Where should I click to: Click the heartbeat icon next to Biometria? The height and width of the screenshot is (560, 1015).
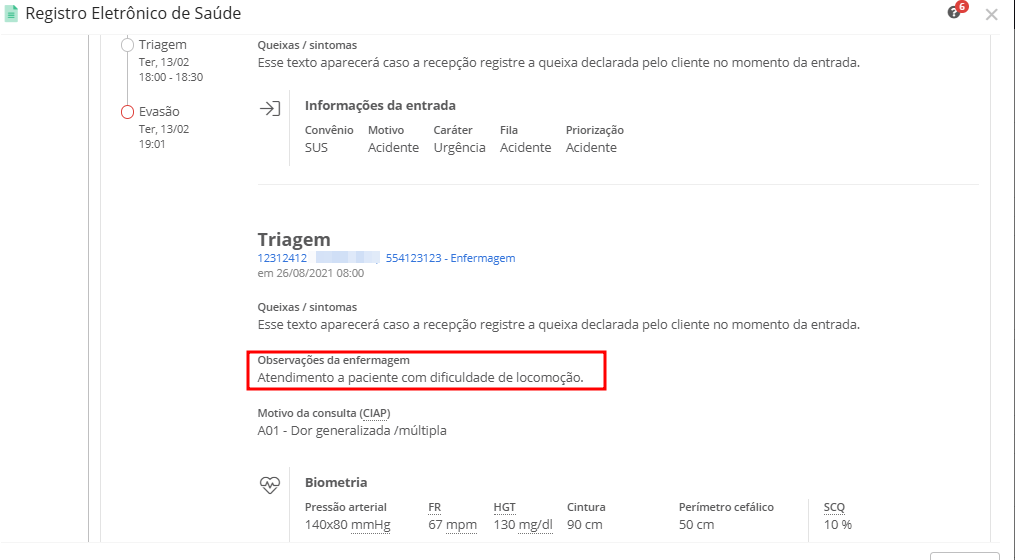270,485
